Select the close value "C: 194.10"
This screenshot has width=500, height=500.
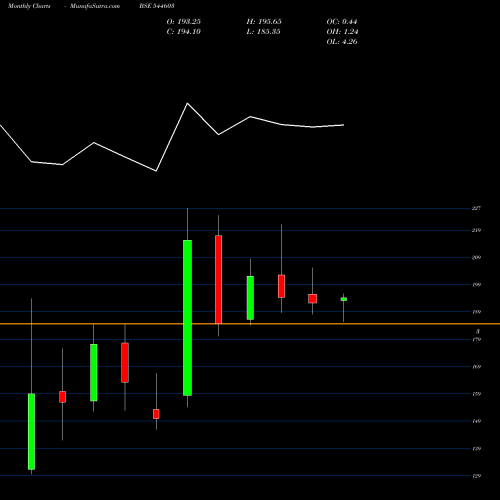pos(184,32)
